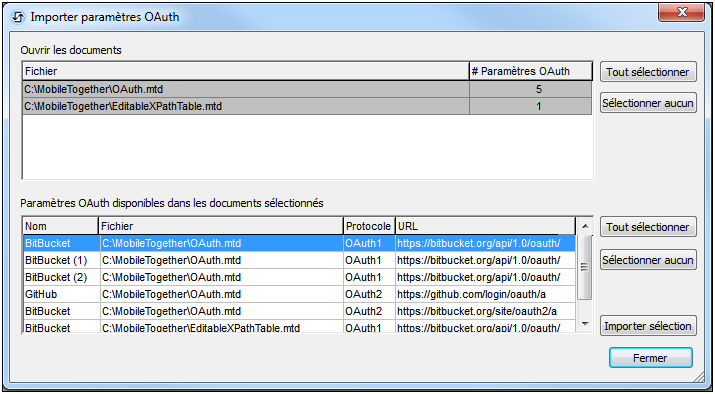715x394 pixels.
Task: Clear parameter selection with lower Sélectionner aucun
Action: pyautogui.click(x=648, y=260)
